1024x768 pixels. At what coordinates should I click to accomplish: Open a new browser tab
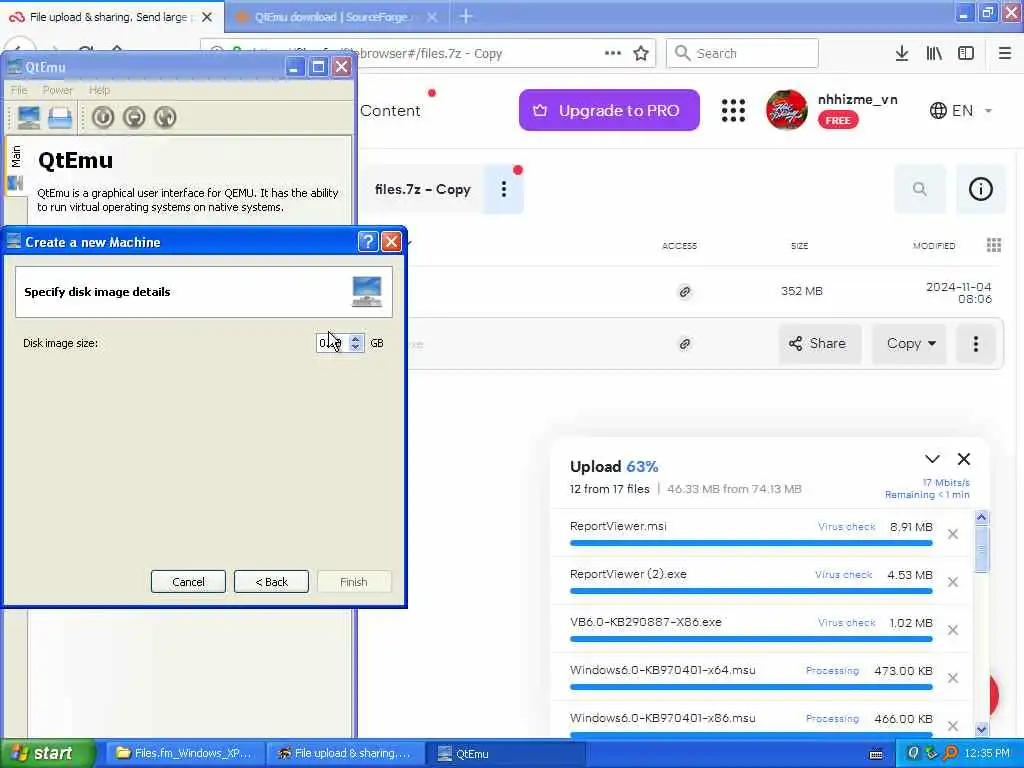[466, 16]
